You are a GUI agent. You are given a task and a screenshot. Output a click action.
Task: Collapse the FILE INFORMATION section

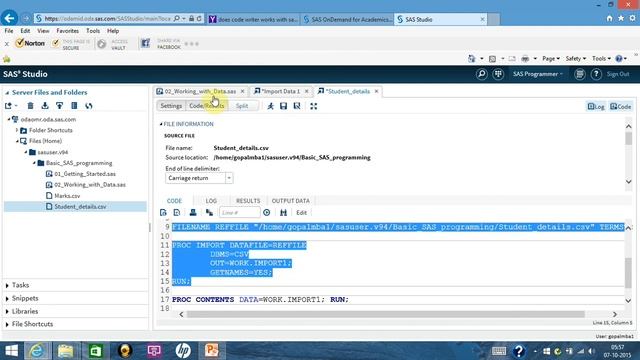point(161,124)
